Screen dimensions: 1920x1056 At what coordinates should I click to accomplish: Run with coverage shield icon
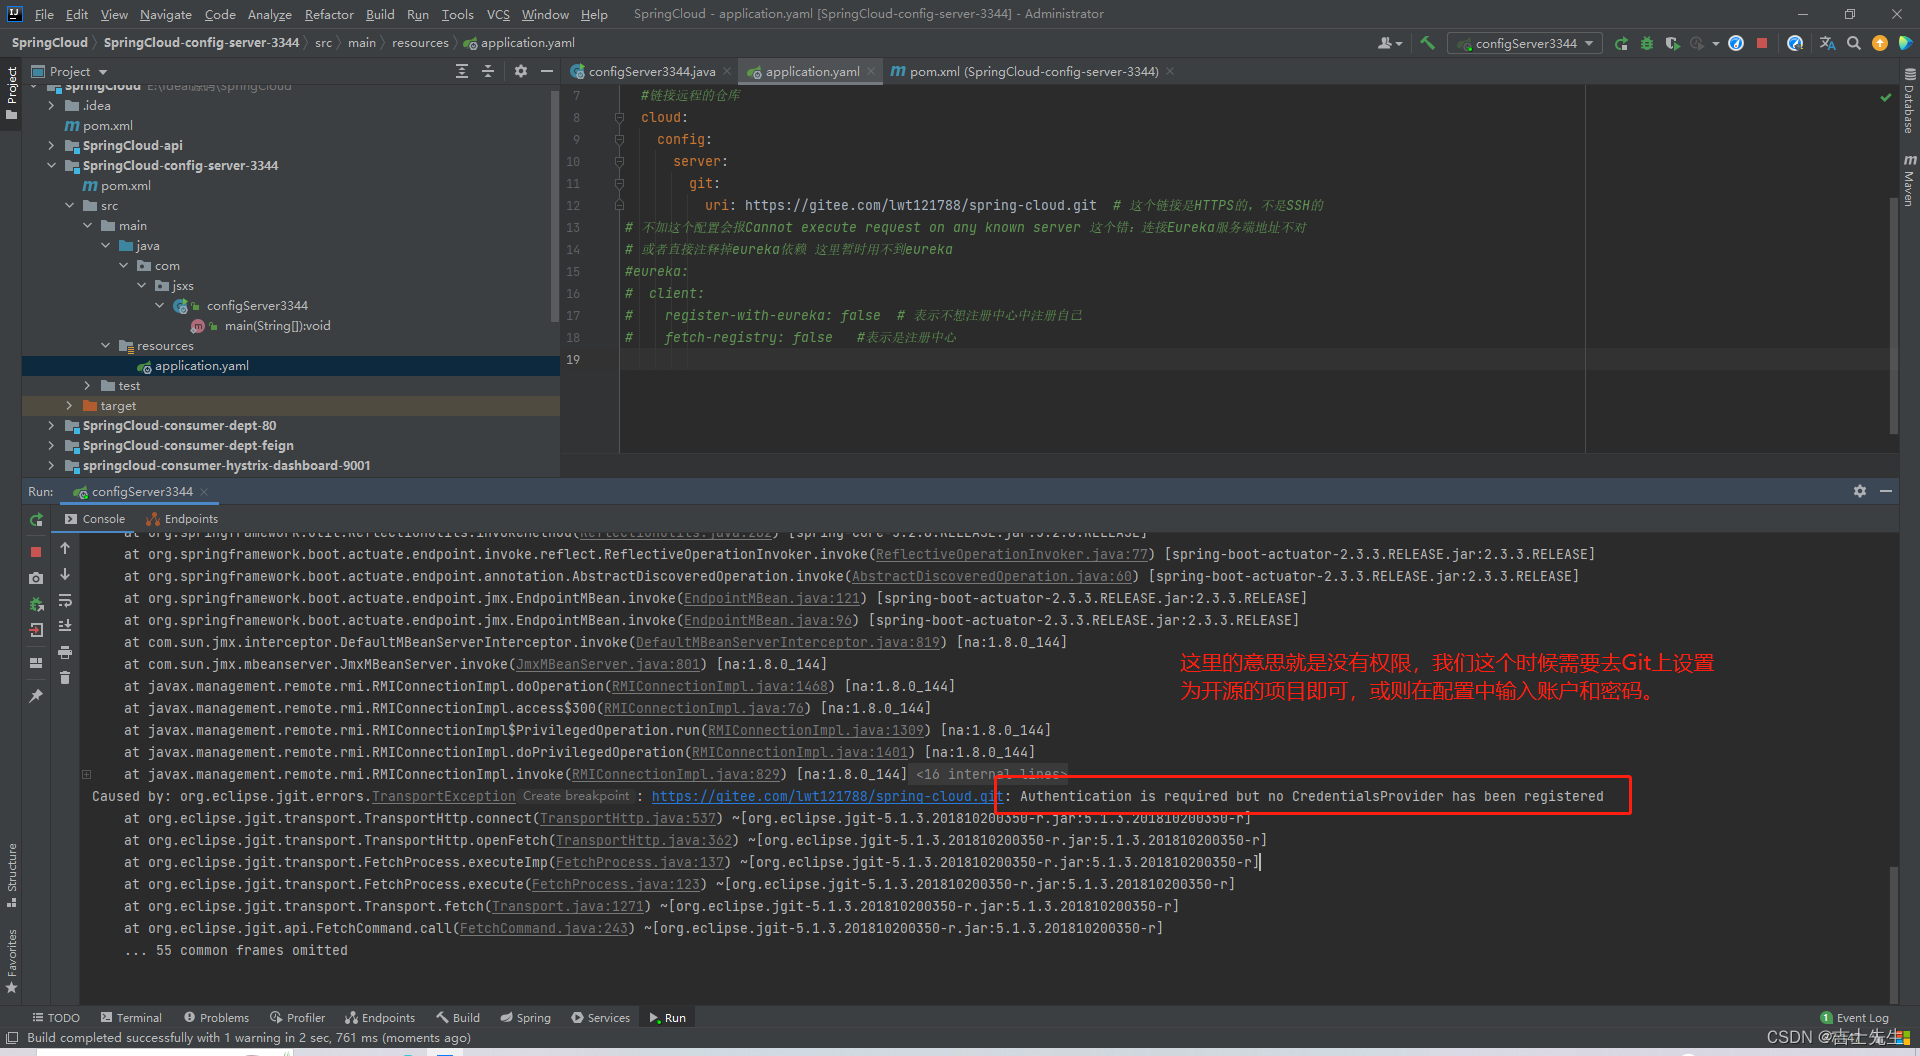point(1672,43)
